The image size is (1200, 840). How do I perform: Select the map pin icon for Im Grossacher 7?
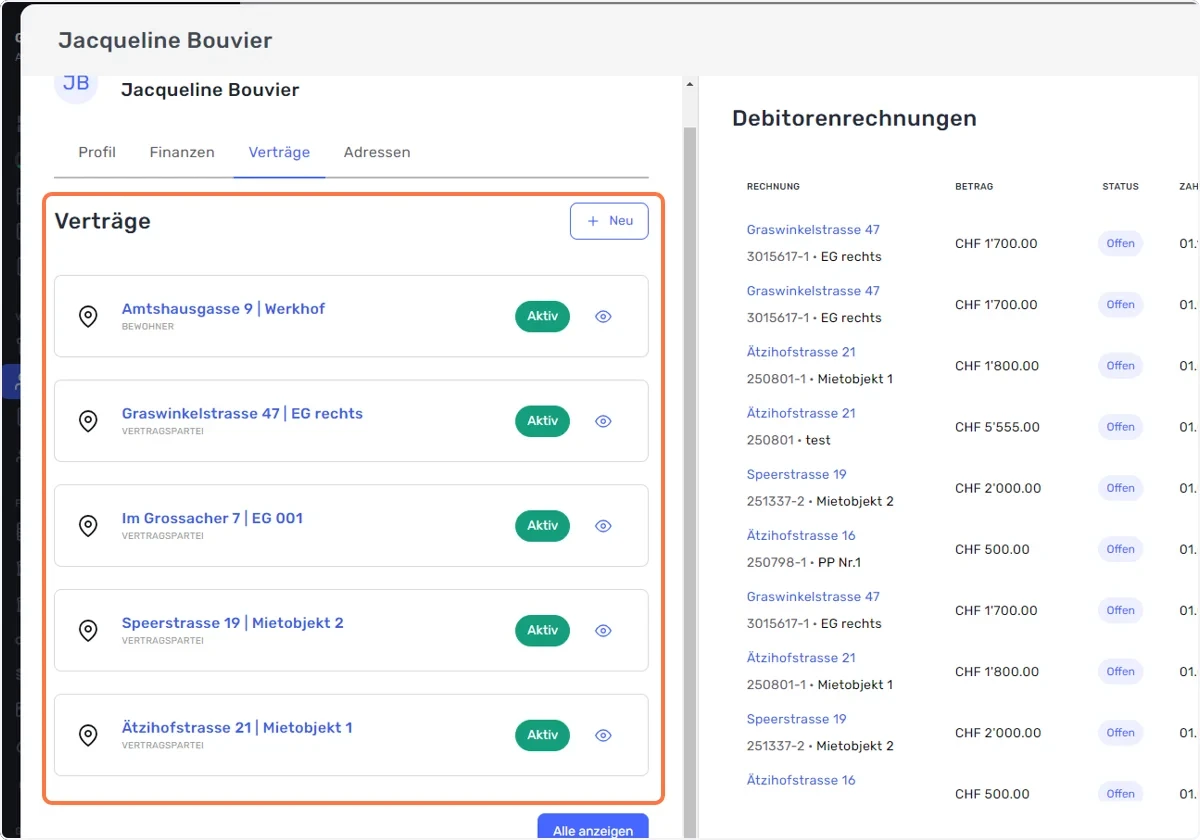pyautogui.click(x=88, y=526)
